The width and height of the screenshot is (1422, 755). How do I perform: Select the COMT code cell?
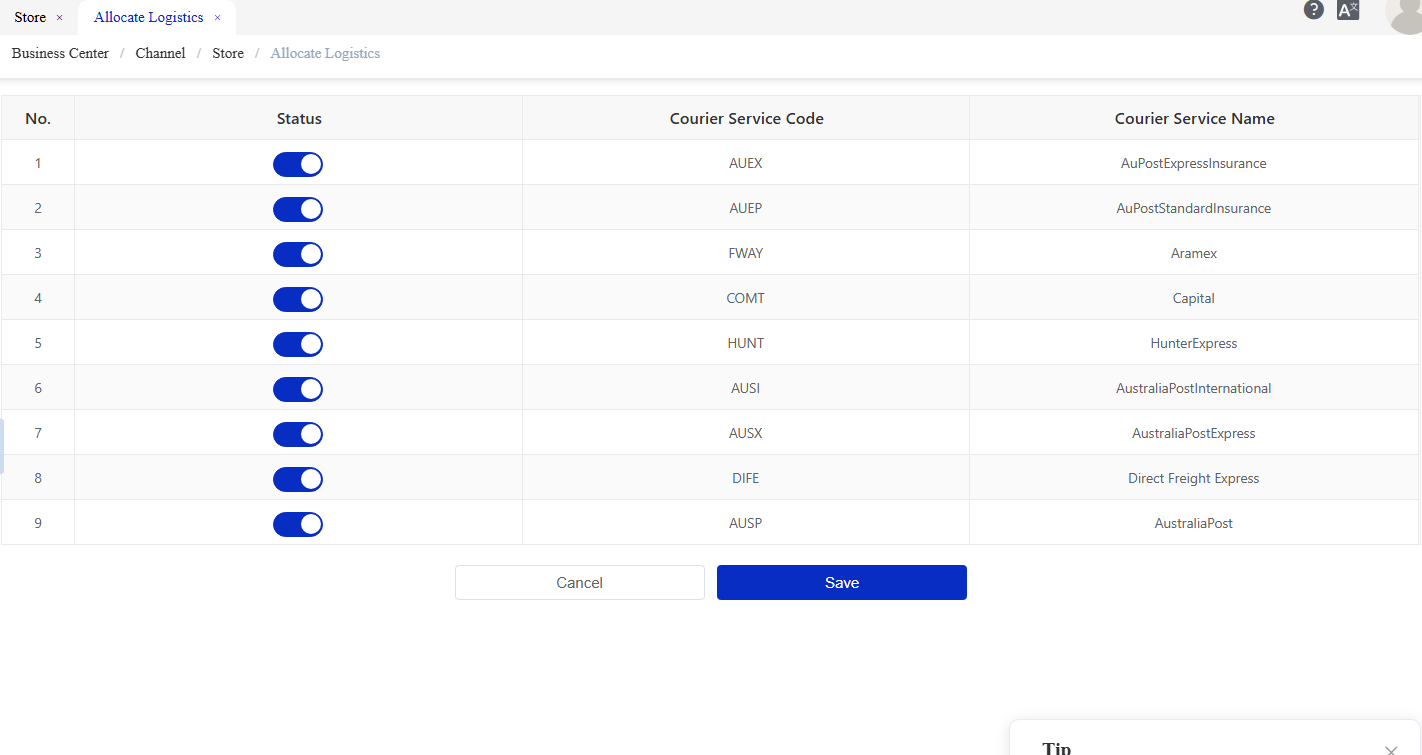(x=746, y=298)
